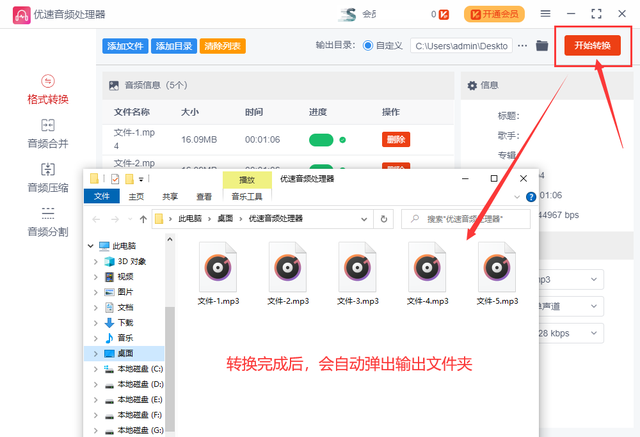This screenshot has height=437, width=640.
Task: Open the 文件-1.mp3 file in Explorer
Action: (218, 273)
